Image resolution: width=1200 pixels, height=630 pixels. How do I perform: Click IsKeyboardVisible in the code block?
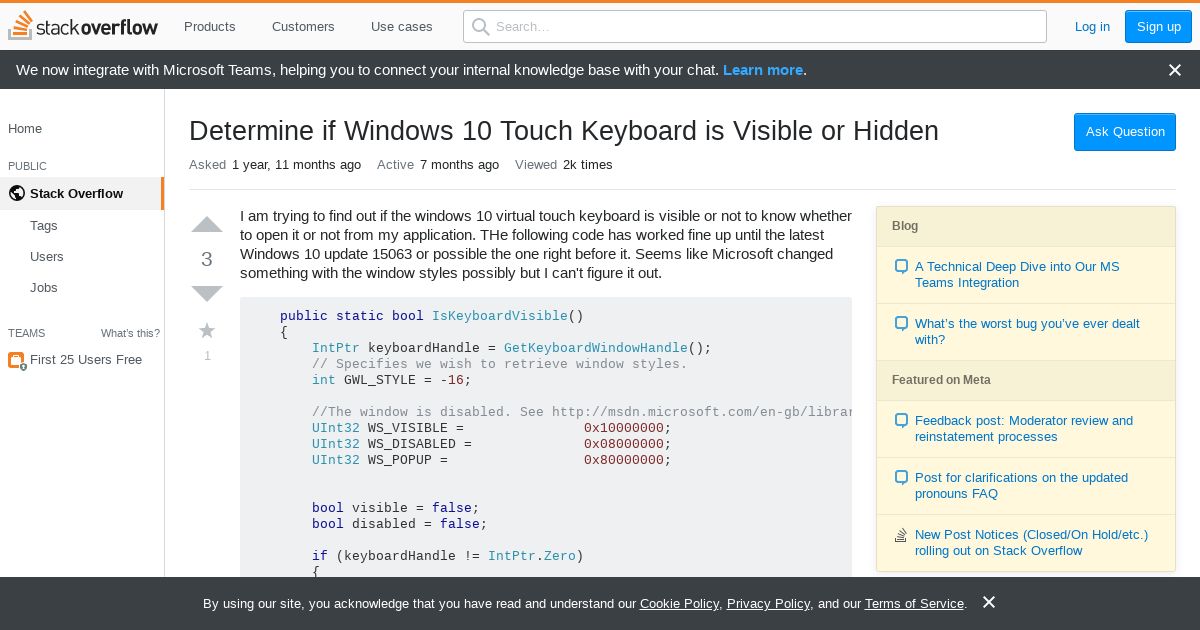coord(500,316)
